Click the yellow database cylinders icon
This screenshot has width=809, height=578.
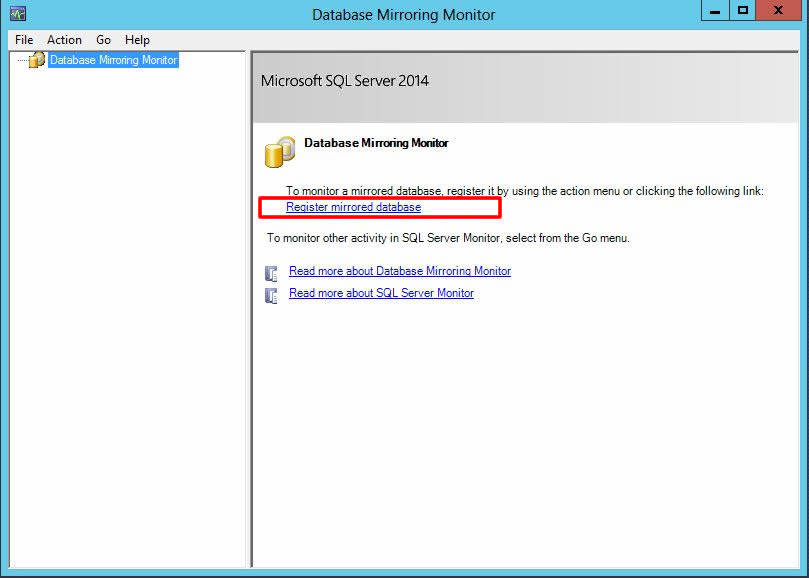point(279,151)
